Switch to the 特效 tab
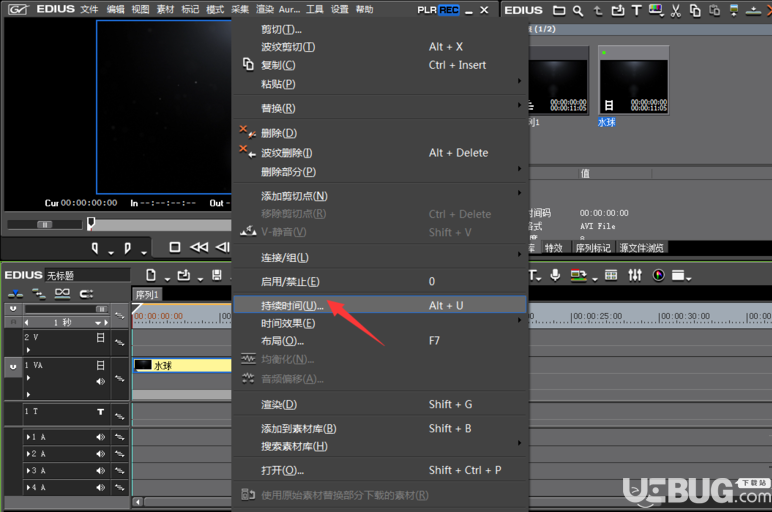772x512 pixels. [x=554, y=248]
